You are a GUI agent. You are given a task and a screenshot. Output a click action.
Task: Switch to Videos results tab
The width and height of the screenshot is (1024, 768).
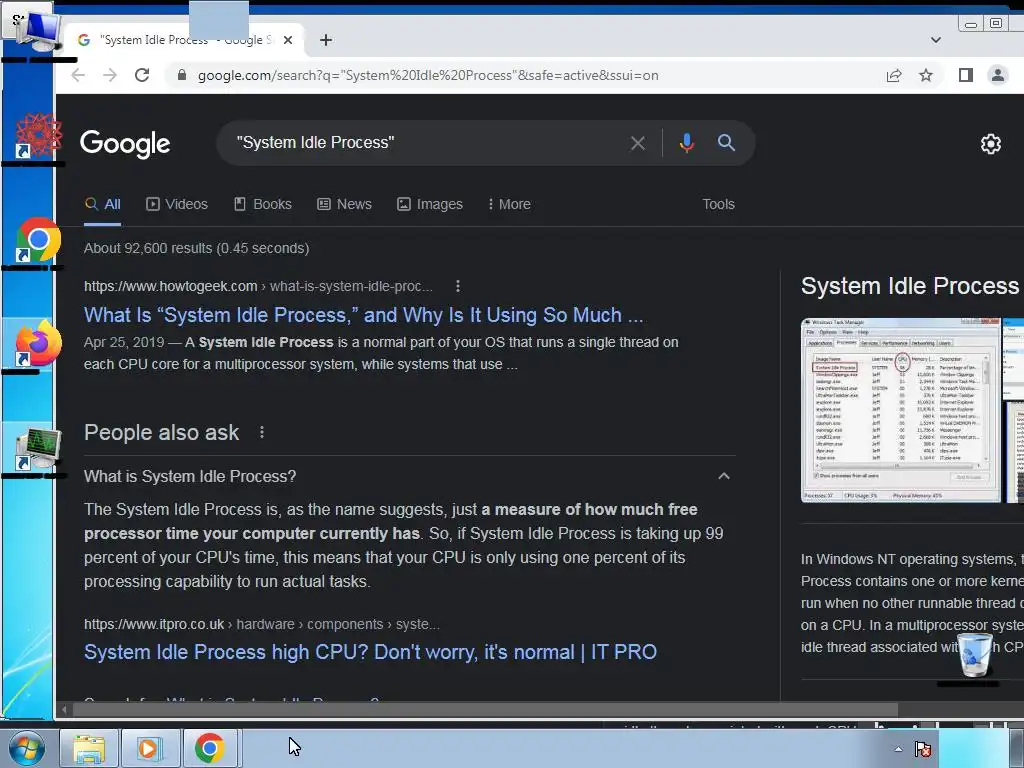tap(177, 204)
